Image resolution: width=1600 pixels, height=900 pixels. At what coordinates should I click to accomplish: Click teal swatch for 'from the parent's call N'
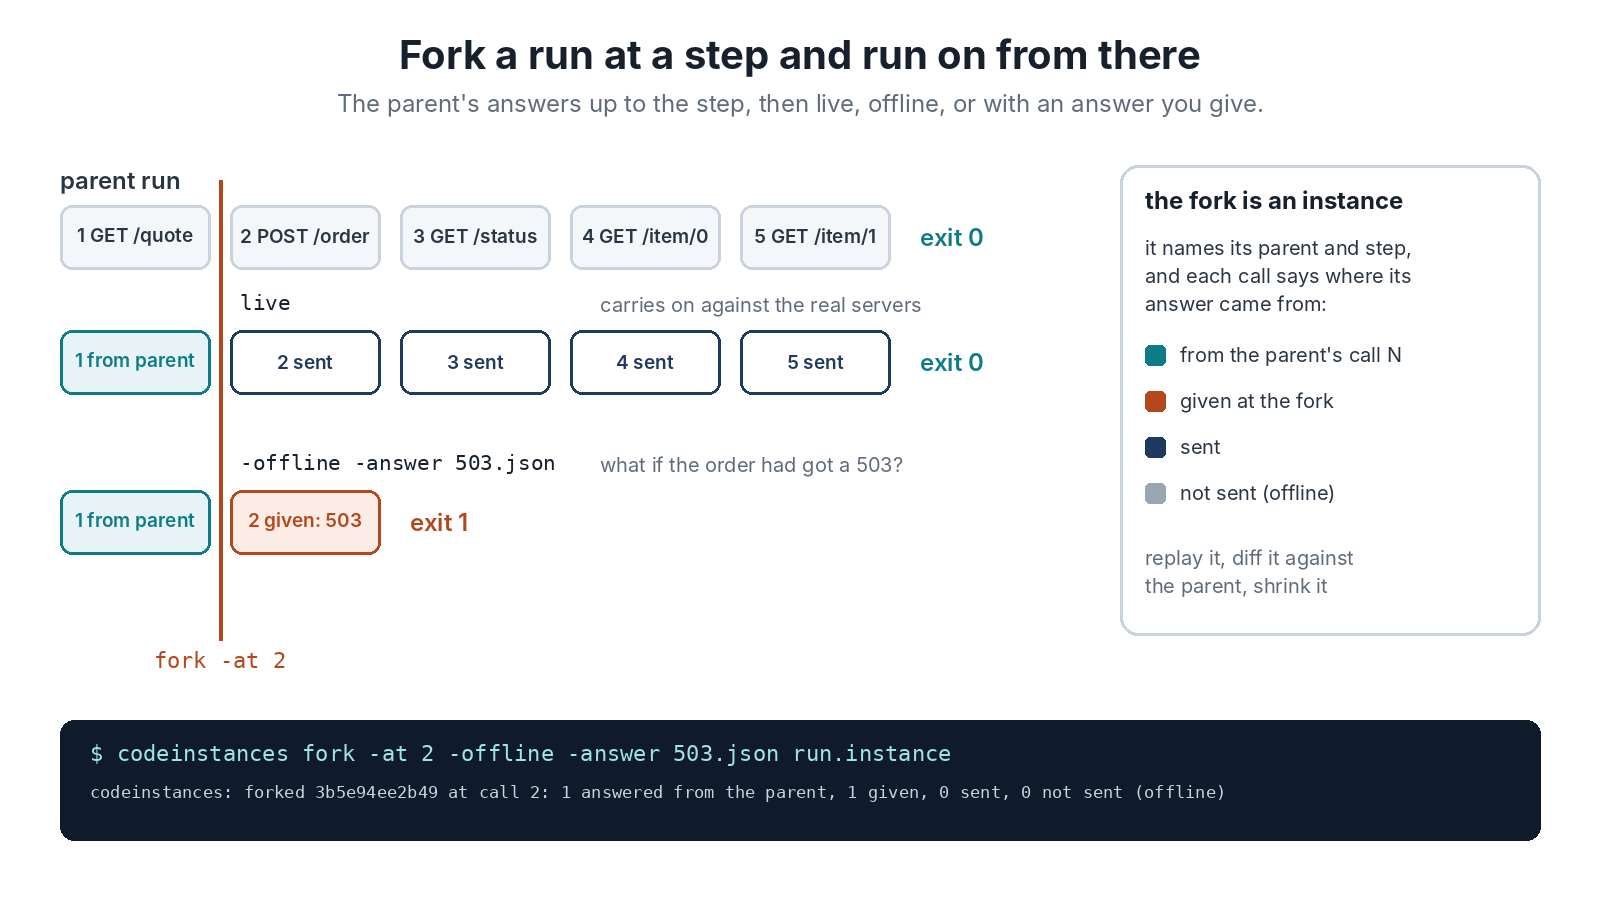point(1155,355)
